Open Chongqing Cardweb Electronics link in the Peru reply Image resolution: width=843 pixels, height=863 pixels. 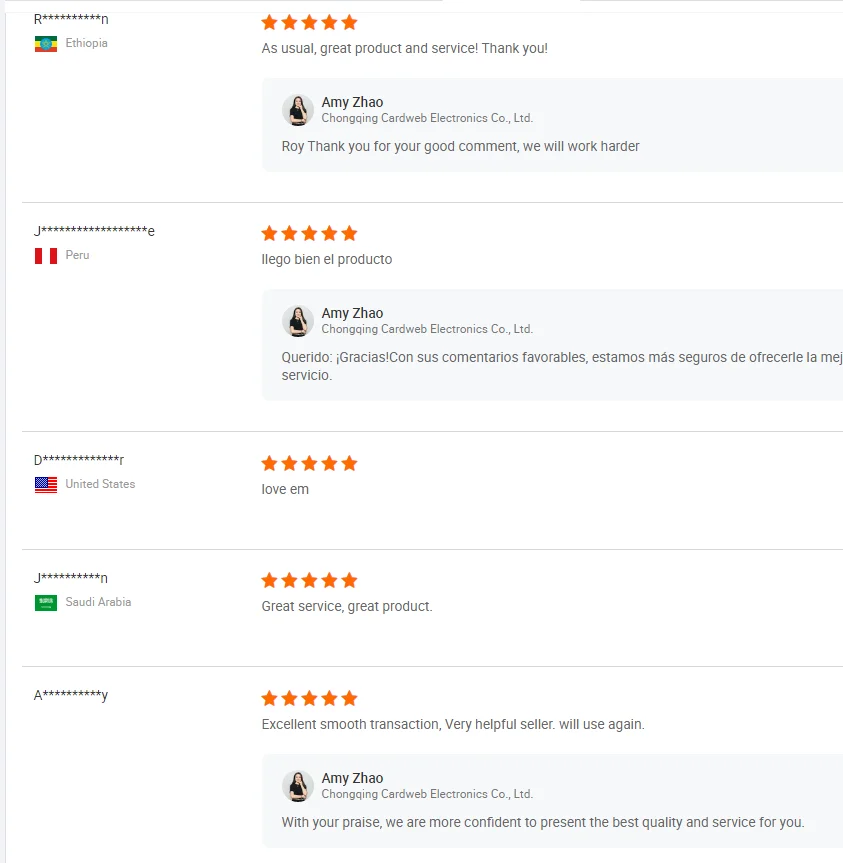coord(427,329)
